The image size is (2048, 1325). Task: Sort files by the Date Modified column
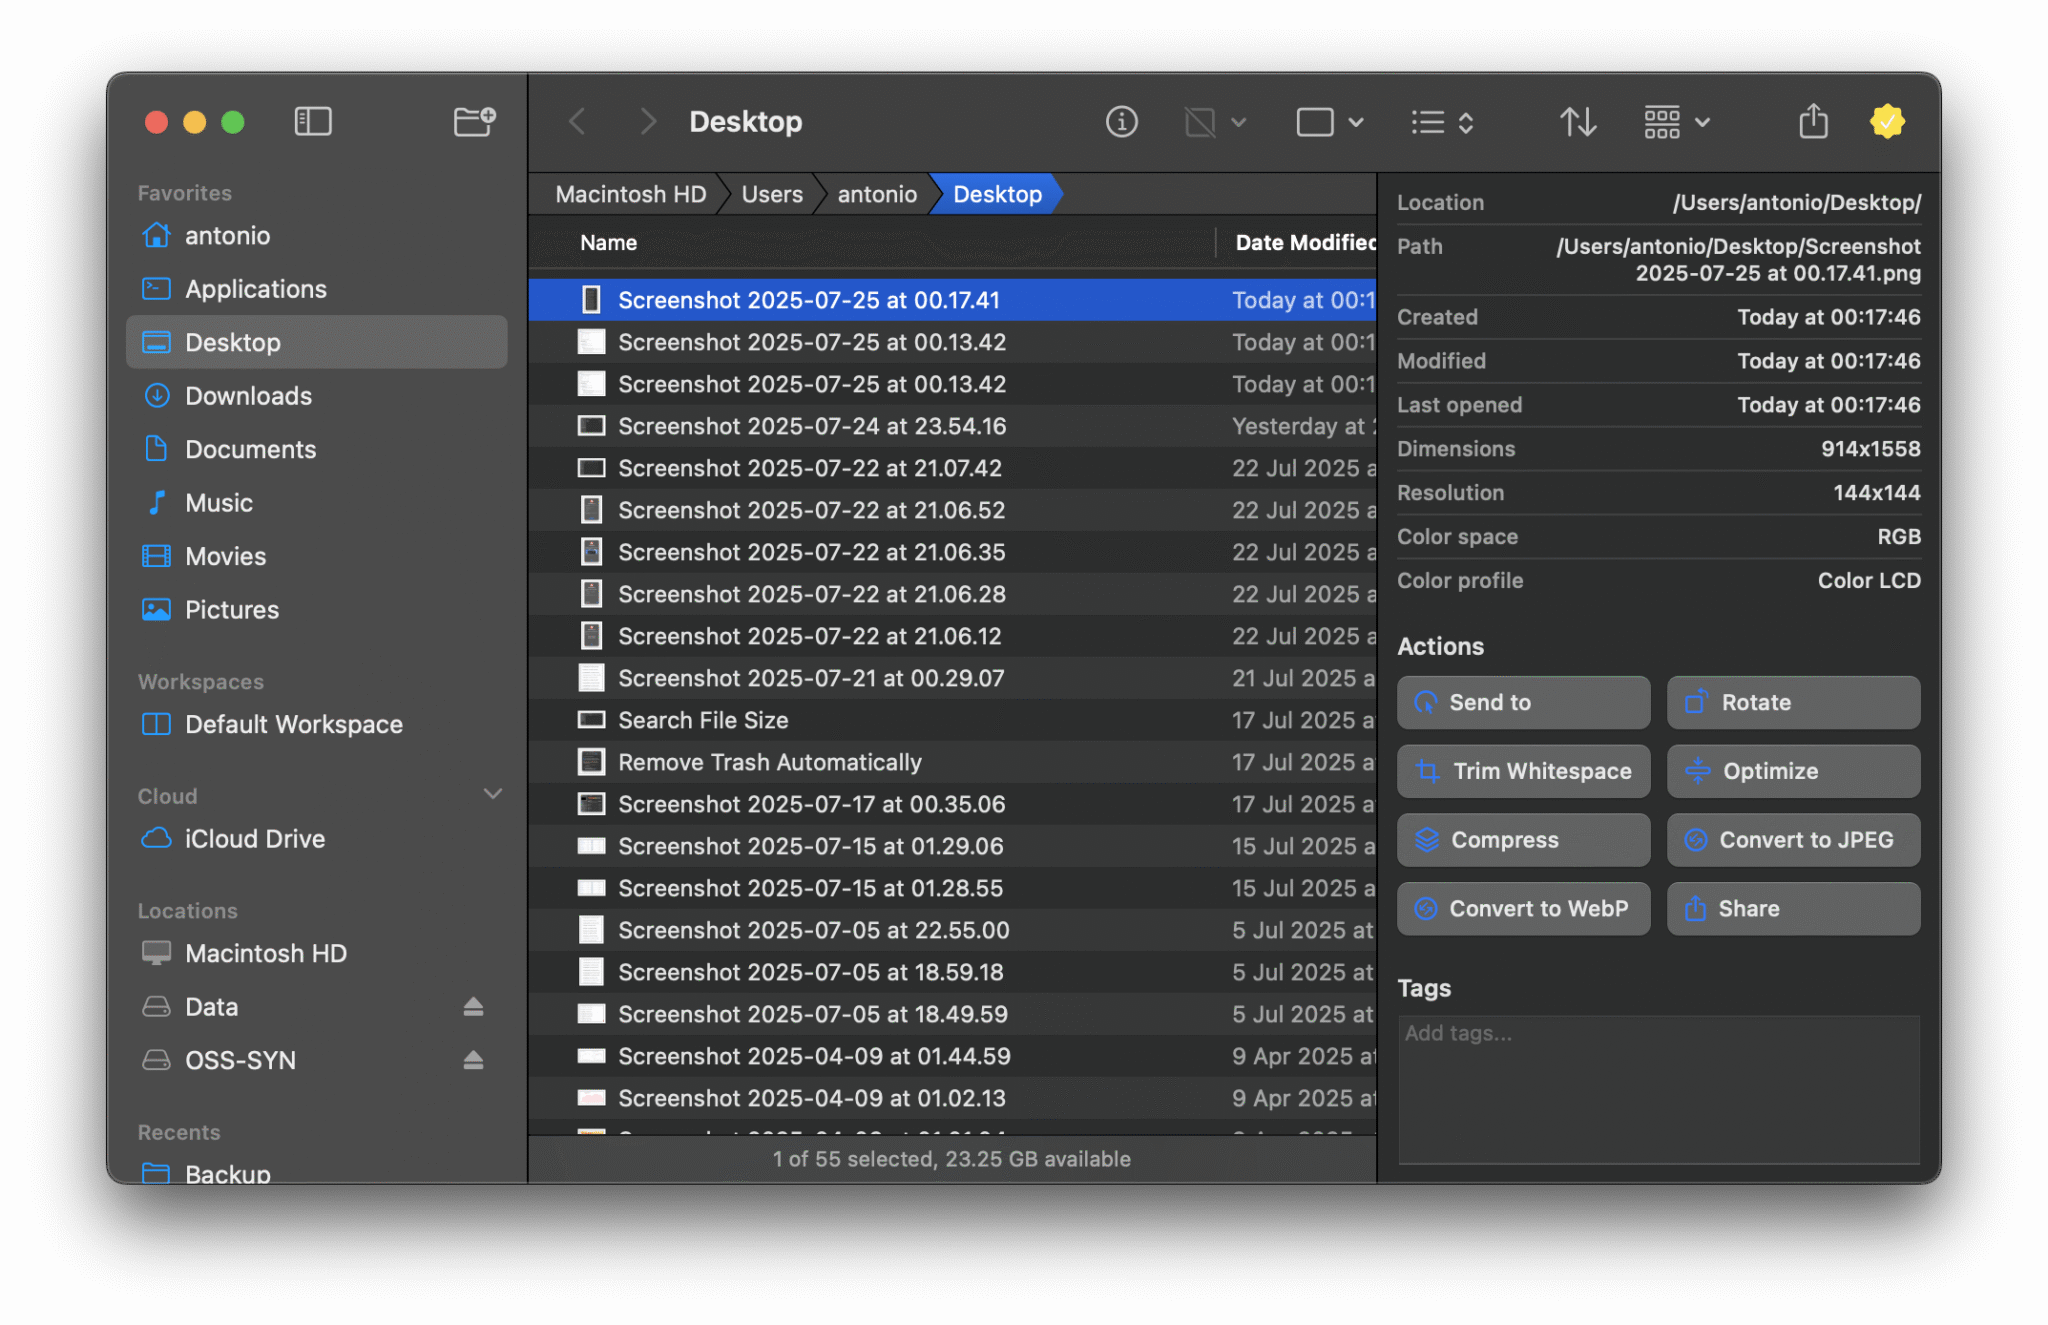1303,242
